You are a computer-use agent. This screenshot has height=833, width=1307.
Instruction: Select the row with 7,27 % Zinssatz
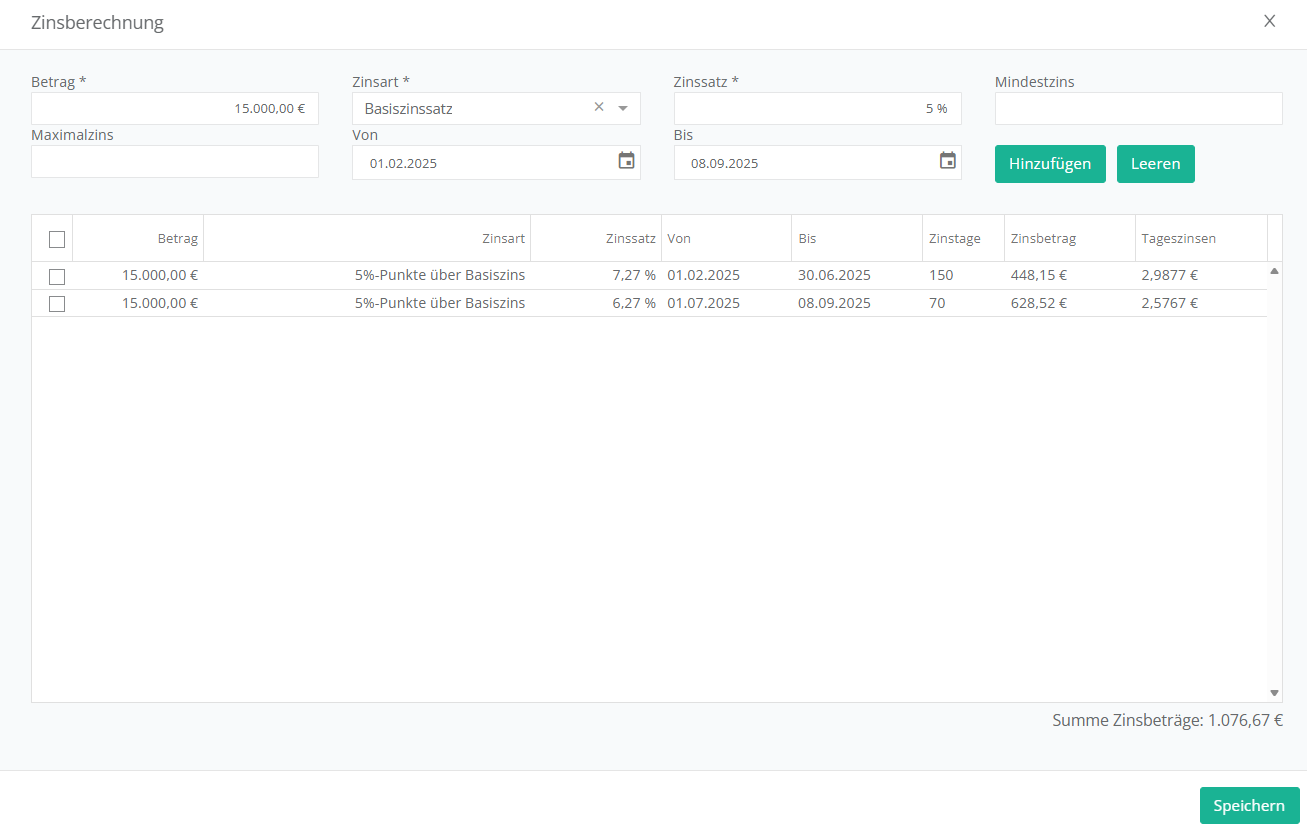(x=57, y=276)
